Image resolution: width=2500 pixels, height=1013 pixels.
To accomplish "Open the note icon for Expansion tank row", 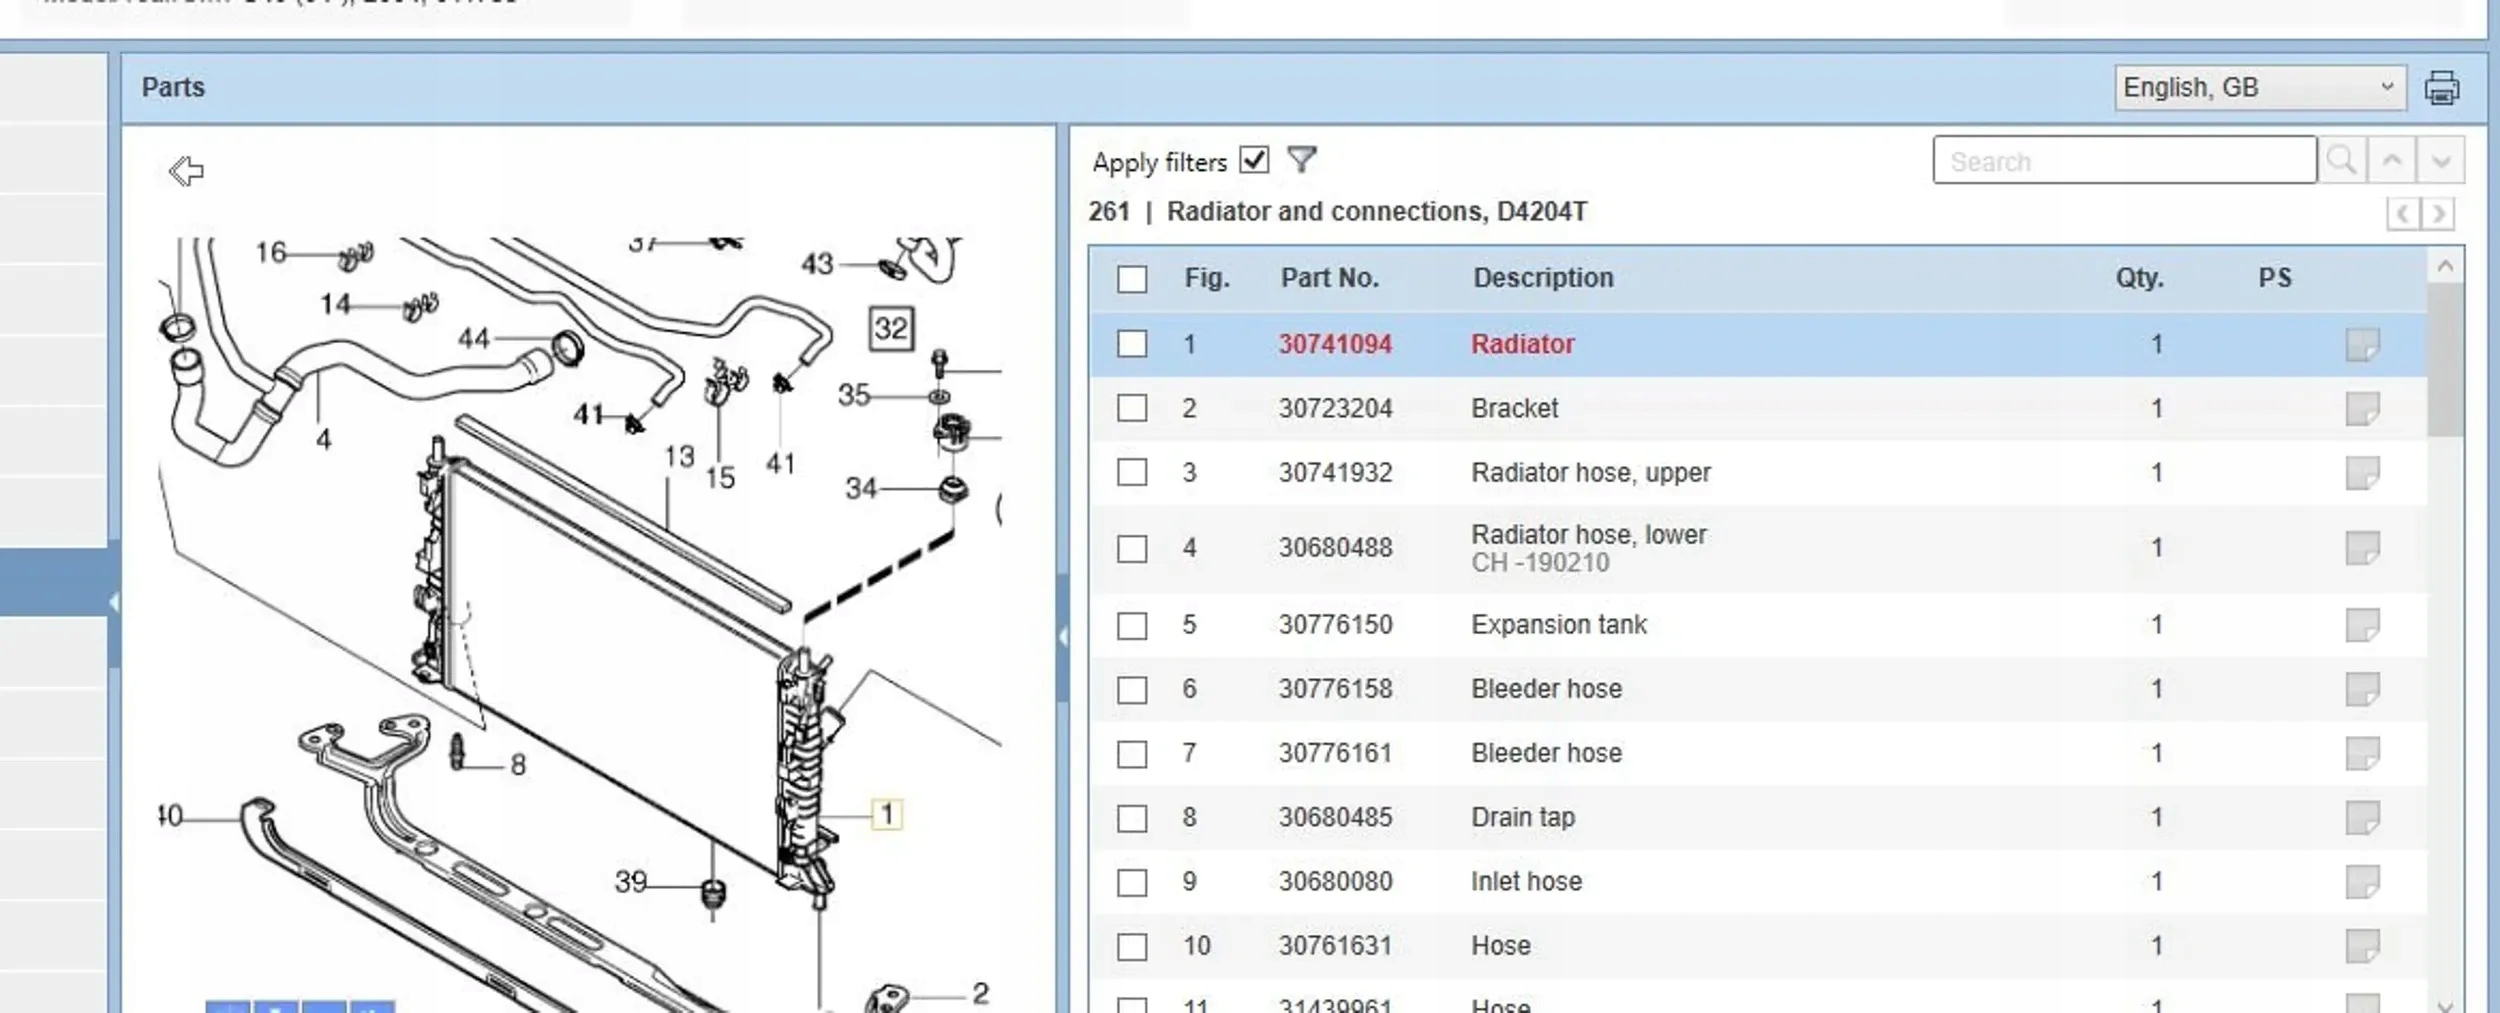I will (2362, 625).
